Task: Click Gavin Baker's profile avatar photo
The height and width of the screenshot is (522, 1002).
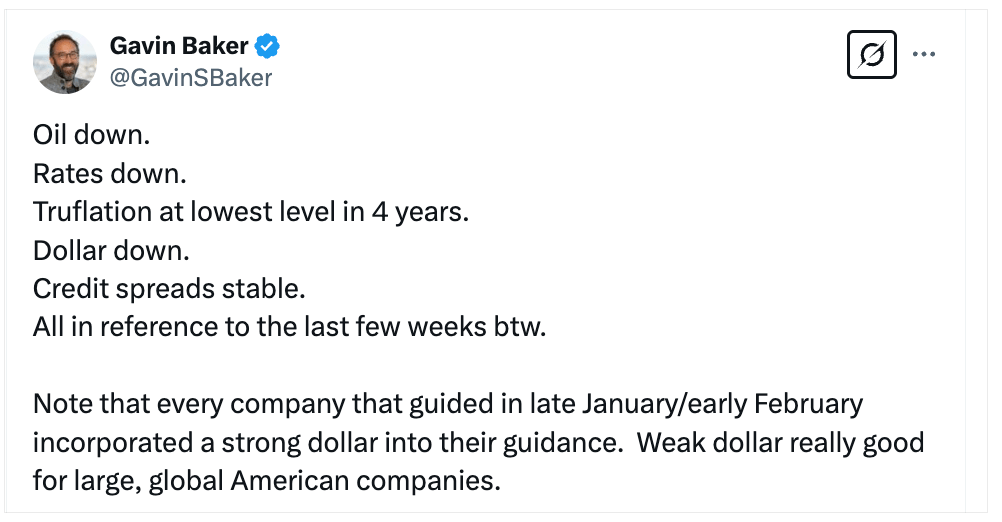Action: pos(64,62)
